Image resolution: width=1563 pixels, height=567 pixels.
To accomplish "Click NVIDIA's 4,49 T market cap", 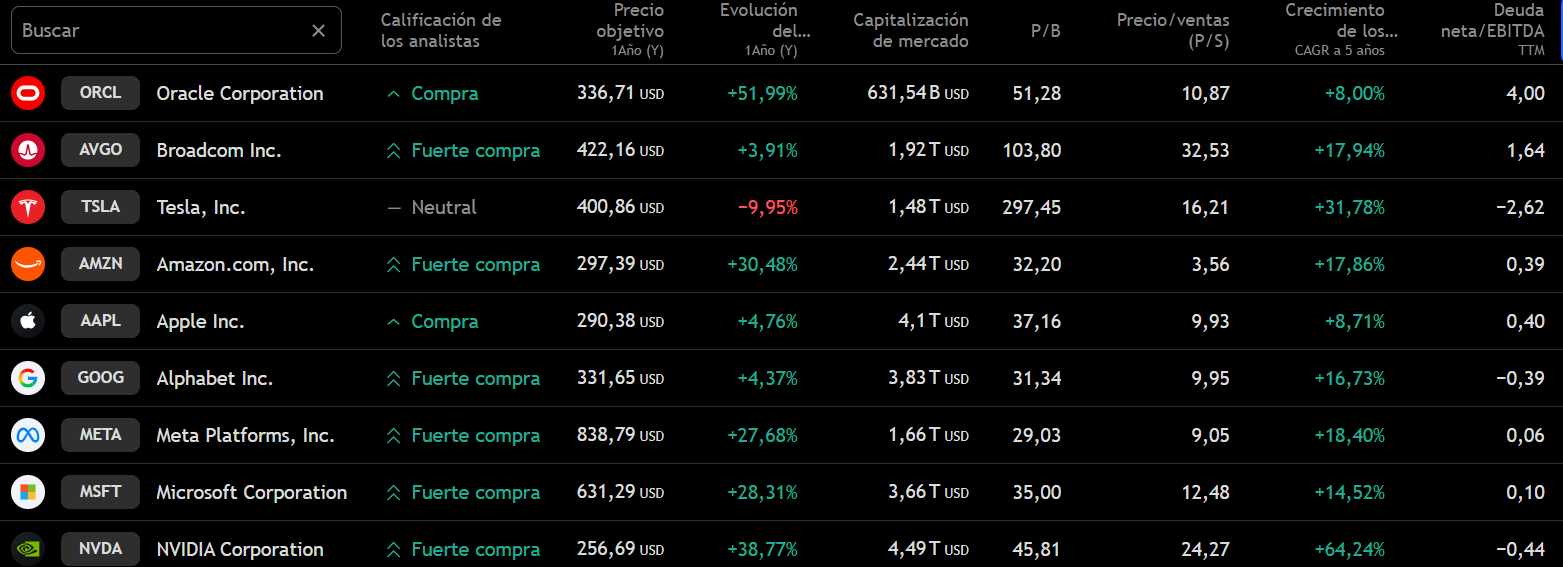I will (x=929, y=549).
